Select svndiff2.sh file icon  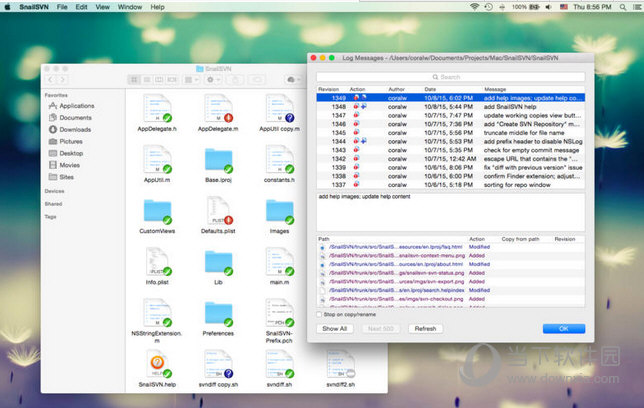341,364
